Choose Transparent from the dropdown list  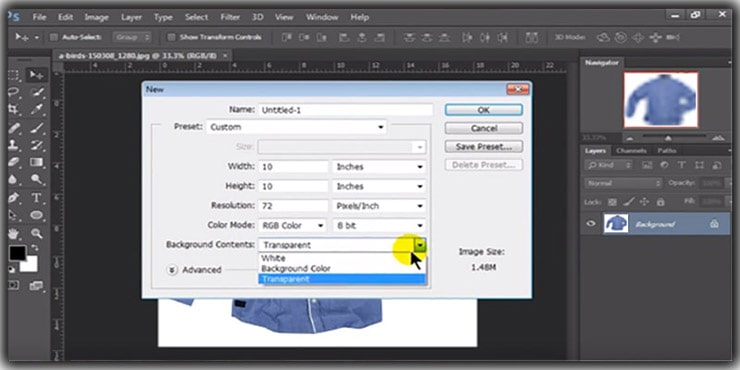tap(342, 279)
